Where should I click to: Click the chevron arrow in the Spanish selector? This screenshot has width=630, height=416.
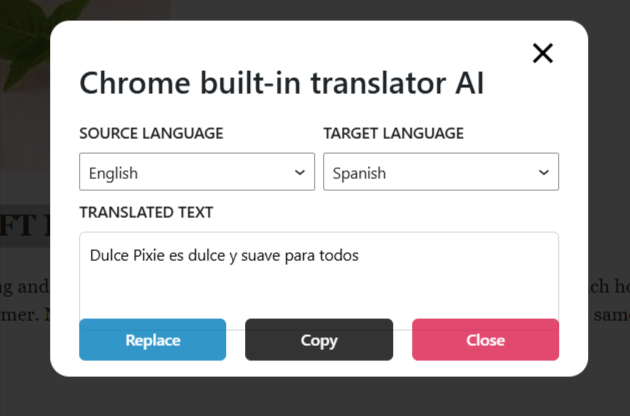click(x=544, y=172)
